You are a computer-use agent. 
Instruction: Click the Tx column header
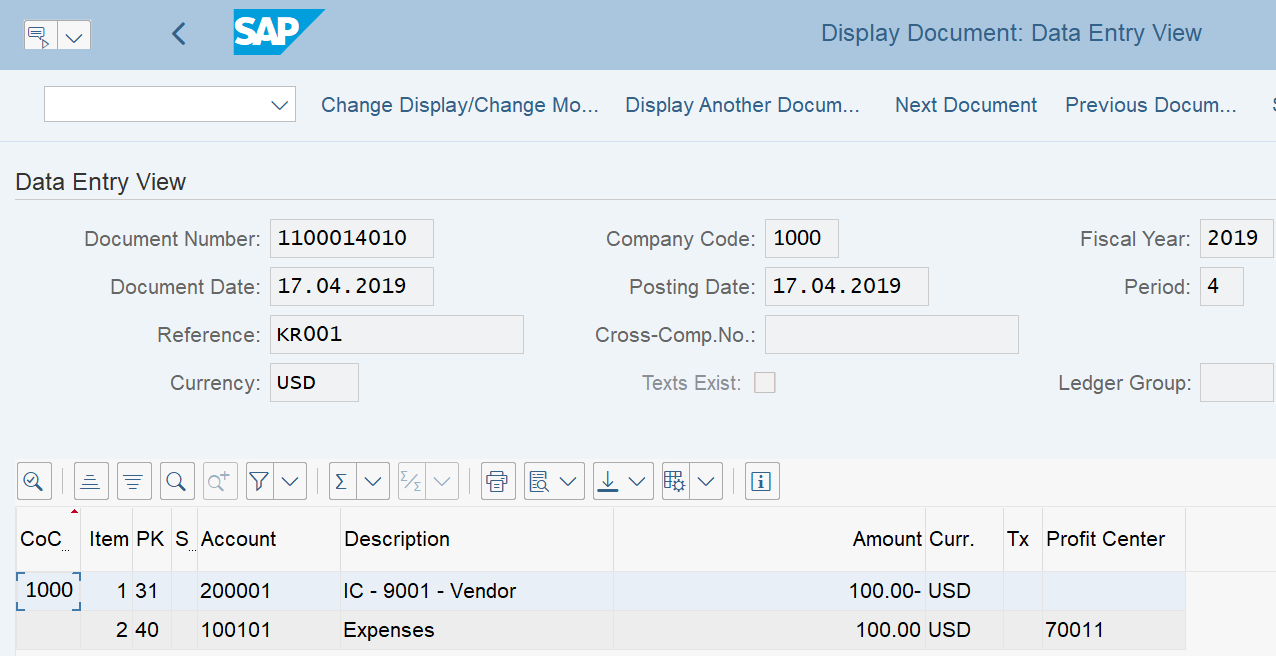coord(1023,539)
